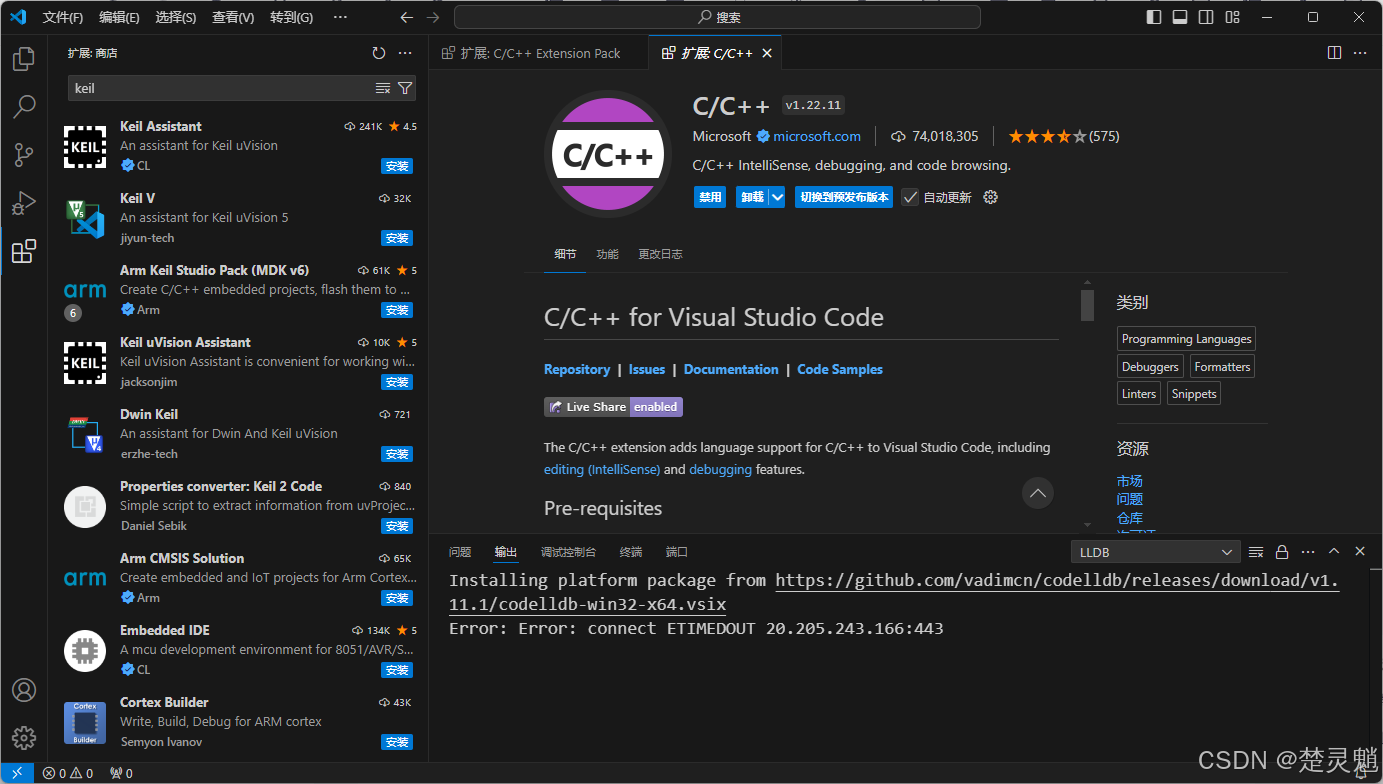Open the Run and Debug view
This screenshot has width=1383, height=784.
pyautogui.click(x=24, y=203)
